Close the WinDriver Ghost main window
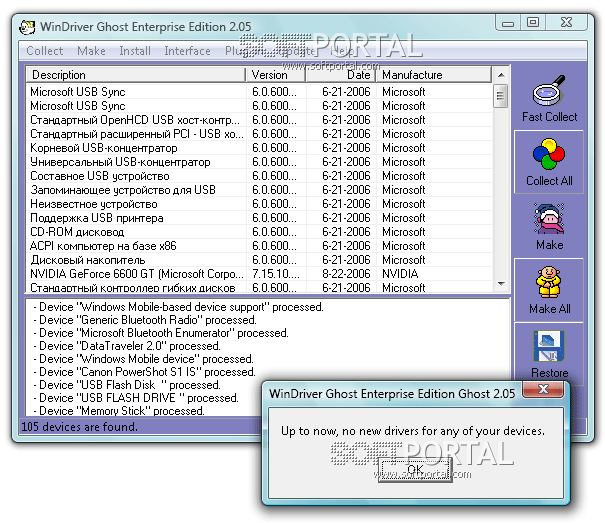The height and width of the screenshot is (523, 605). [x=566, y=23]
